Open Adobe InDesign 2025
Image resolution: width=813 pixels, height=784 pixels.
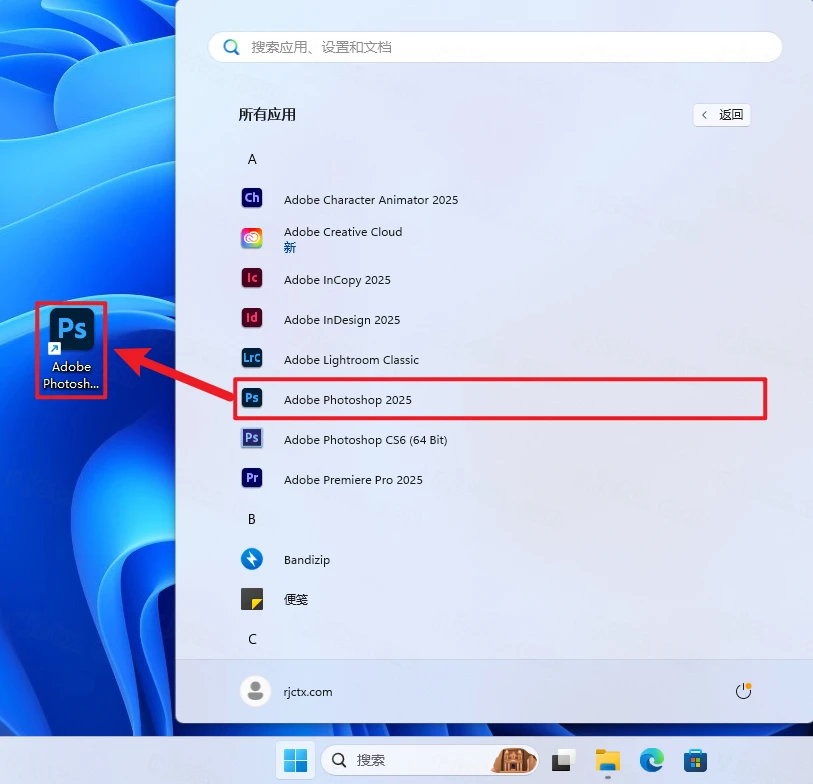click(x=340, y=320)
